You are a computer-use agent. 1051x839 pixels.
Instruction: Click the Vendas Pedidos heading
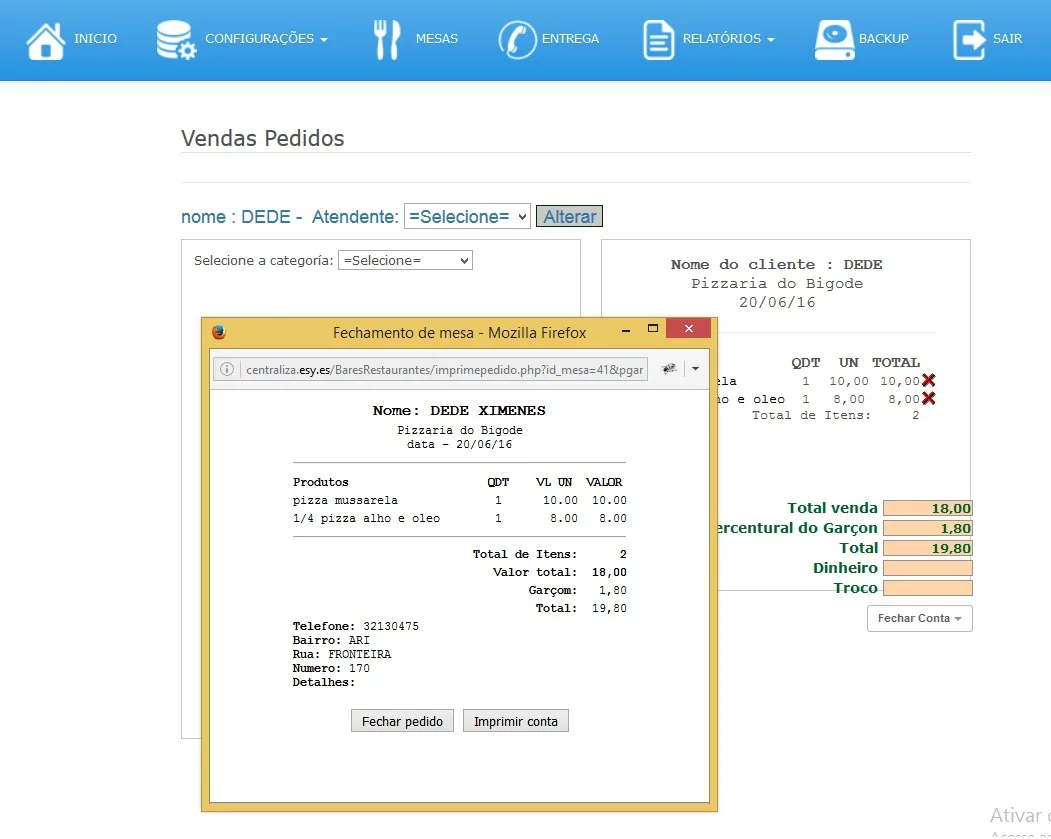click(x=263, y=138)
